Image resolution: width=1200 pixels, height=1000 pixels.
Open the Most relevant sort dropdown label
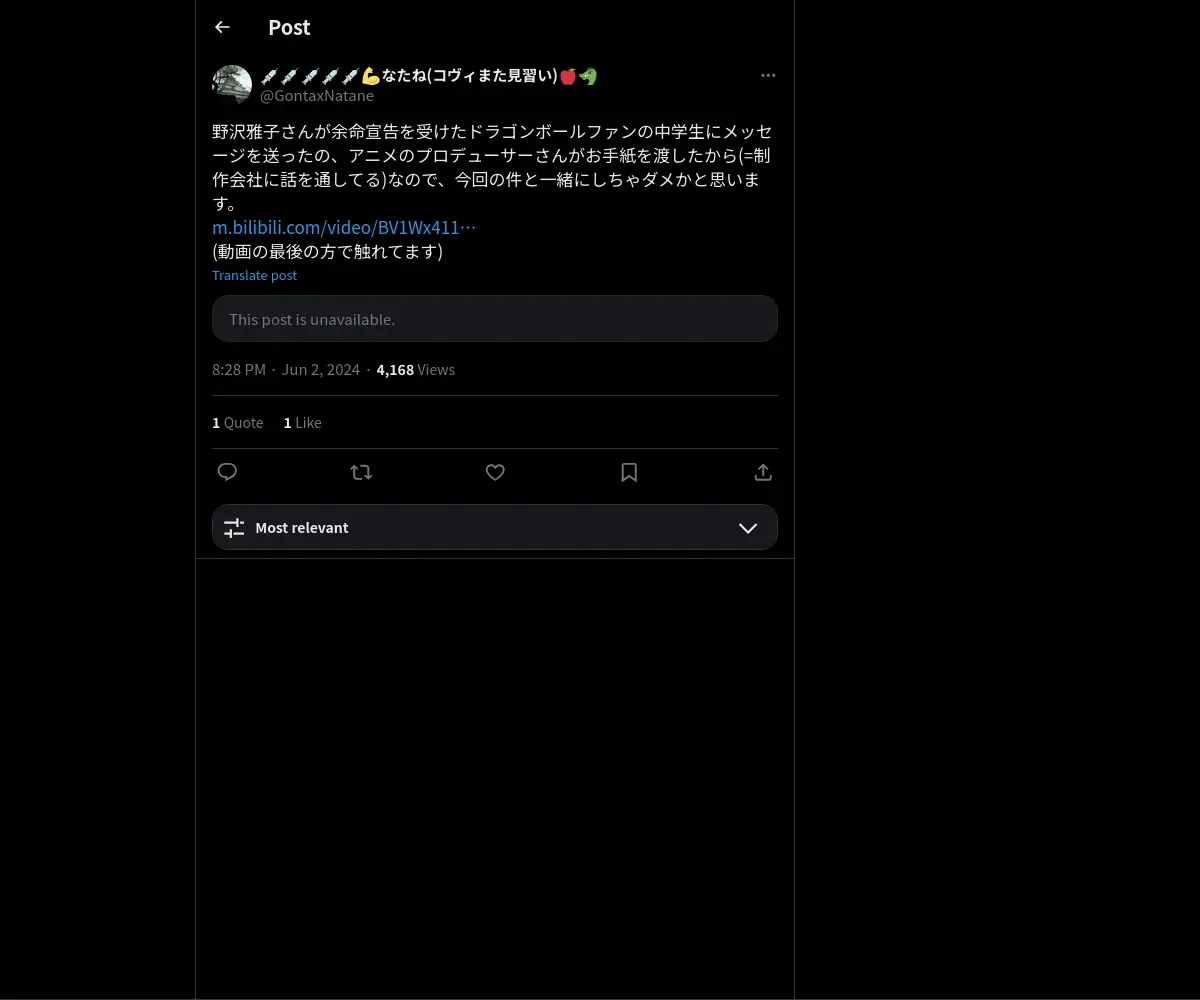pyautogui.click(x=302, y=528)
